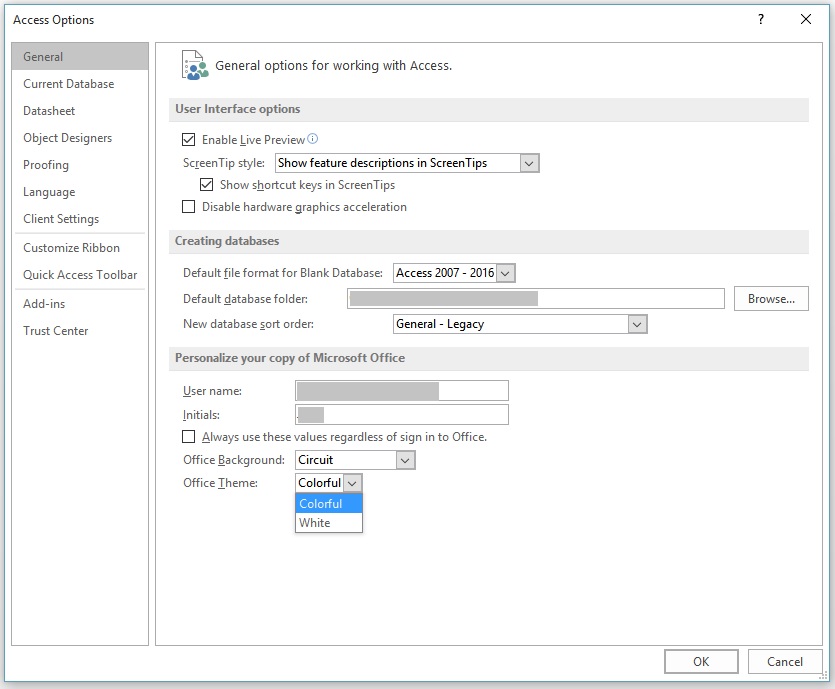Enable Disable hardware graphics acceleration

tap(189, 207)
